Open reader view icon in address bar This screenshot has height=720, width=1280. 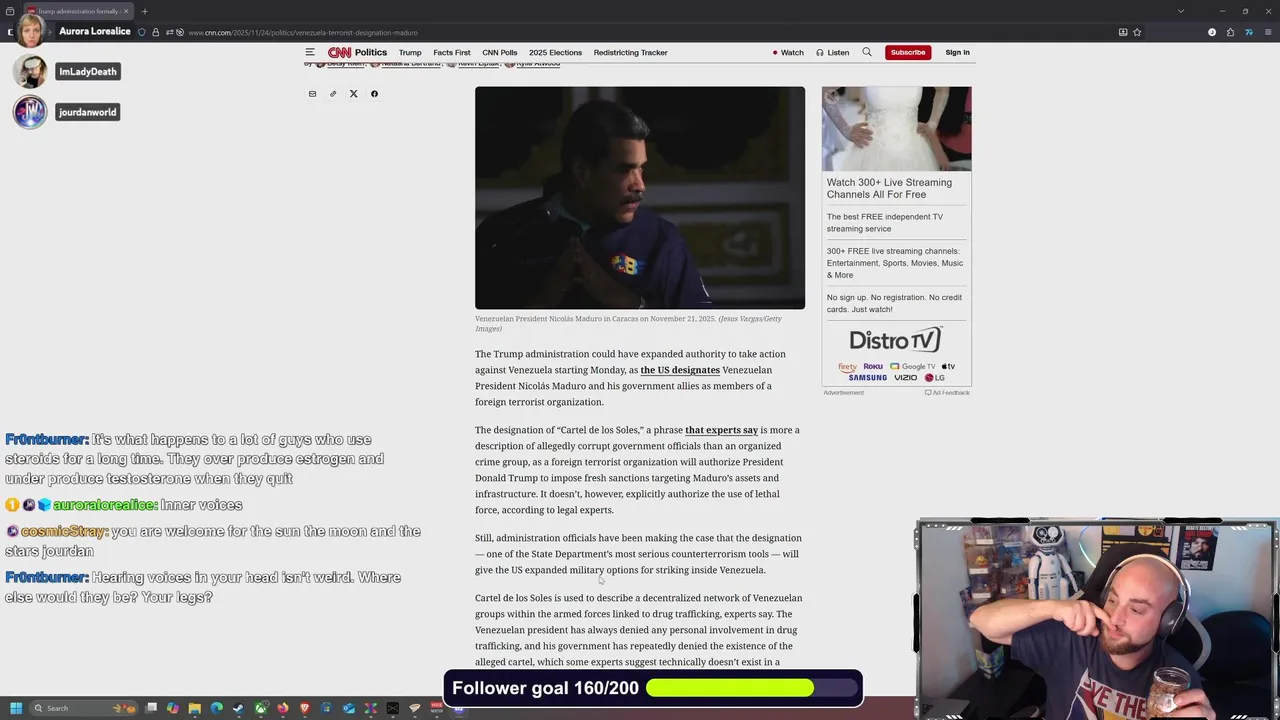tap(1123, 32)
